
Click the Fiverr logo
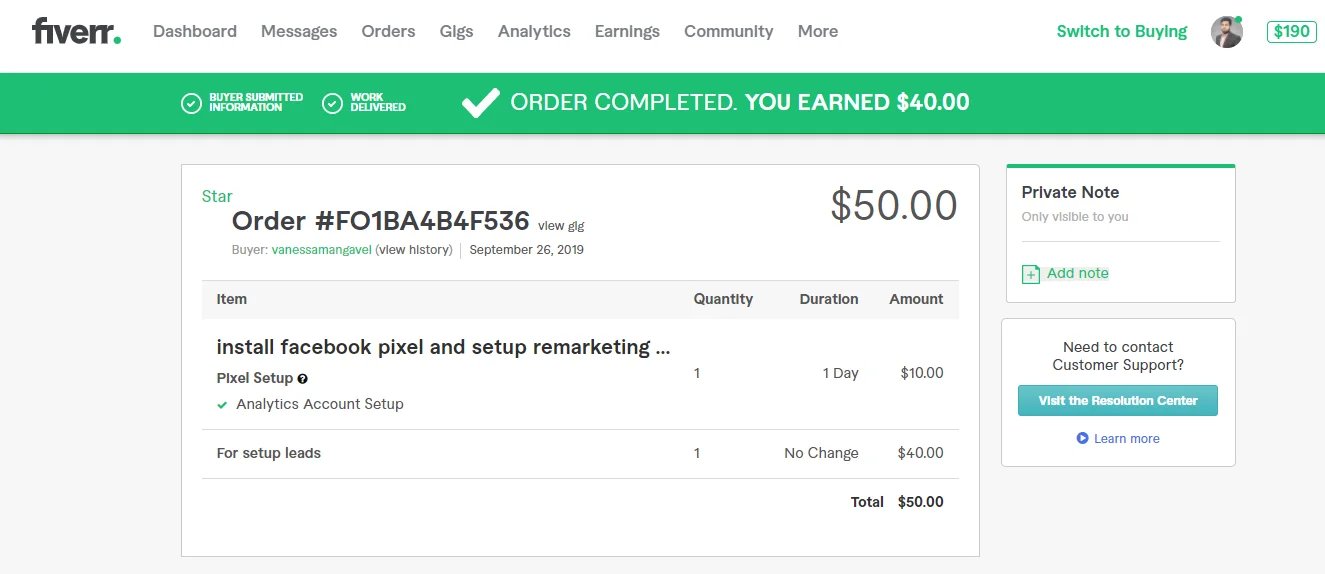coord(76,31)
